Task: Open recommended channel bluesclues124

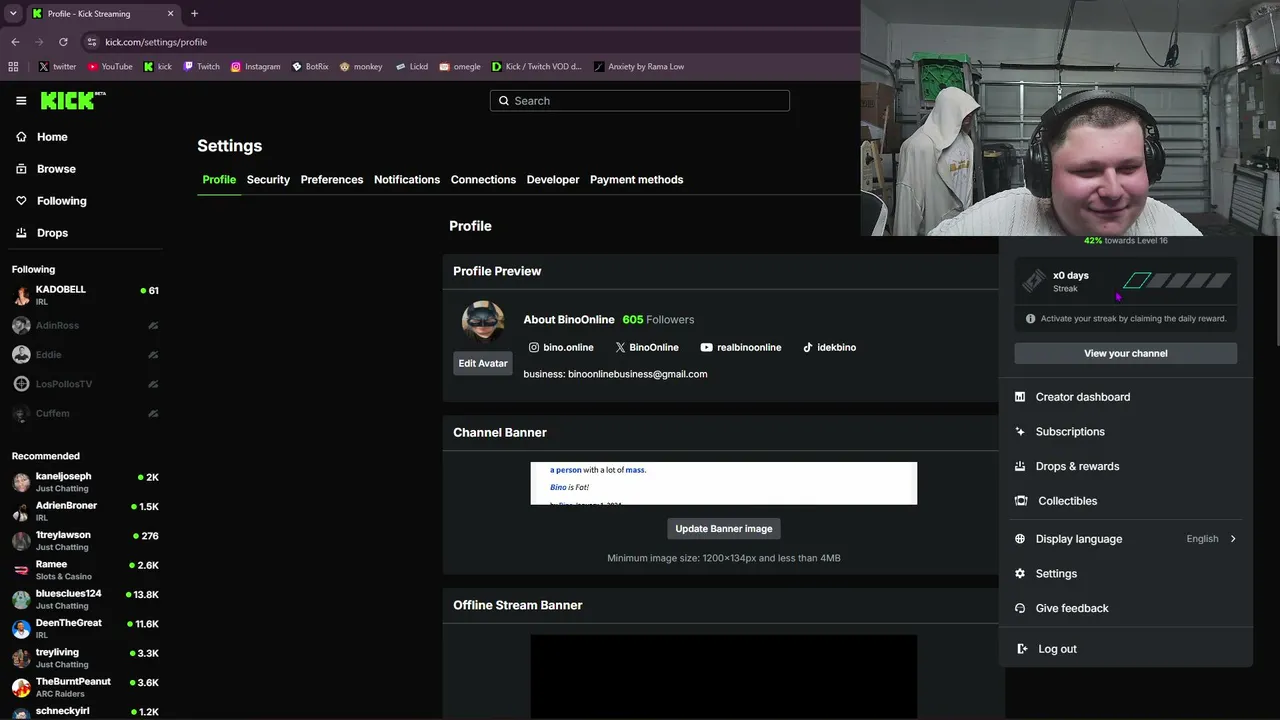Action: (85, 599)
